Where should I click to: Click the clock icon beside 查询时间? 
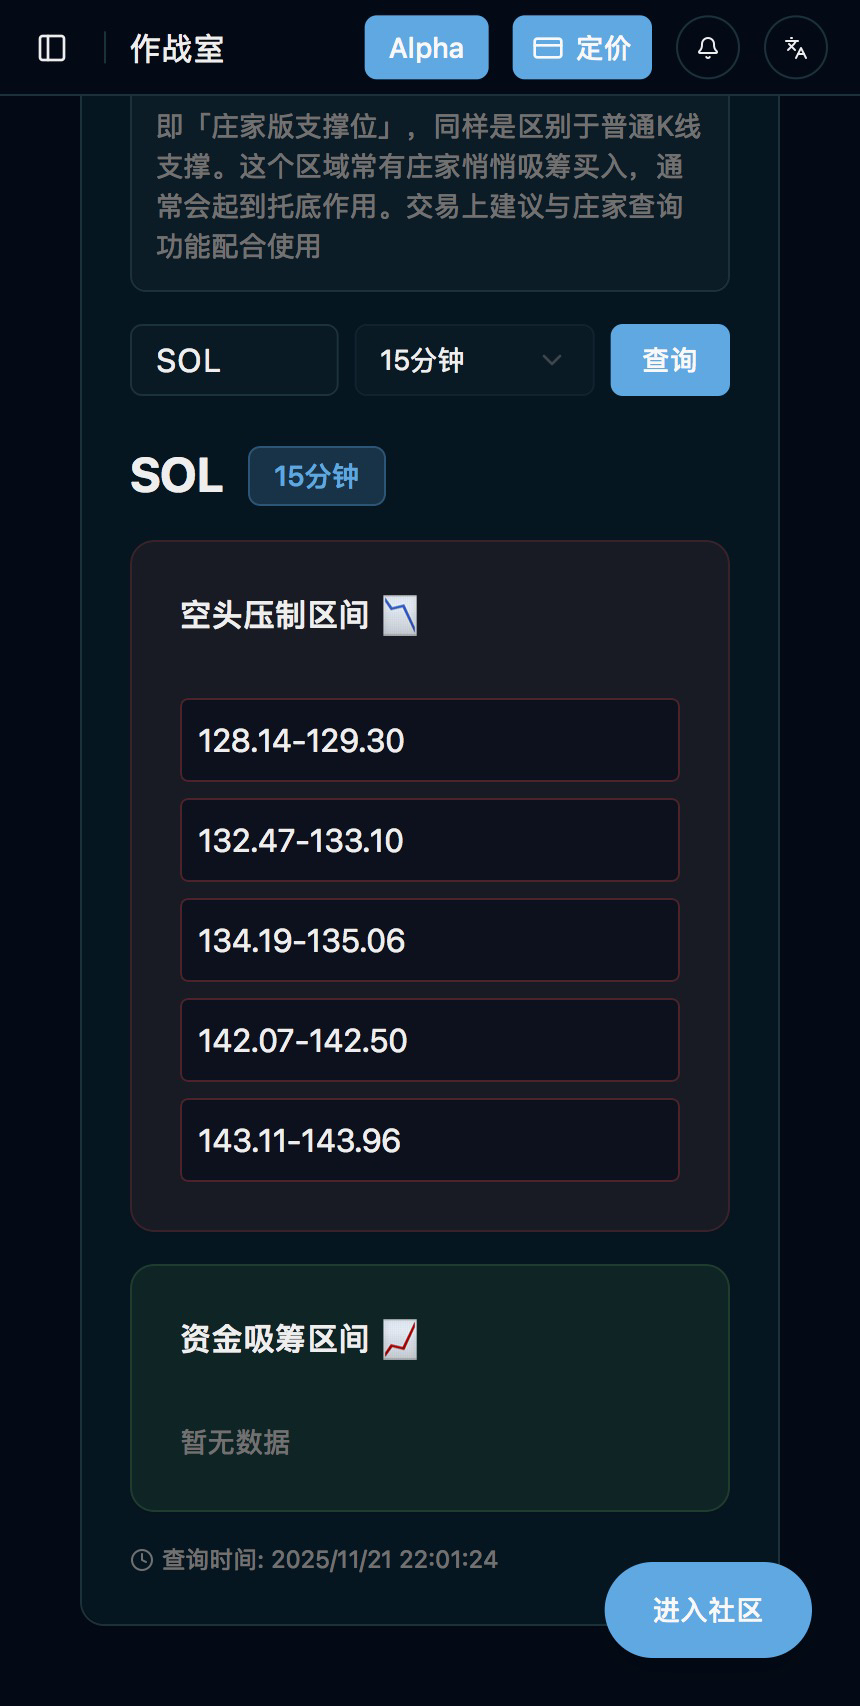[142, 1560]
